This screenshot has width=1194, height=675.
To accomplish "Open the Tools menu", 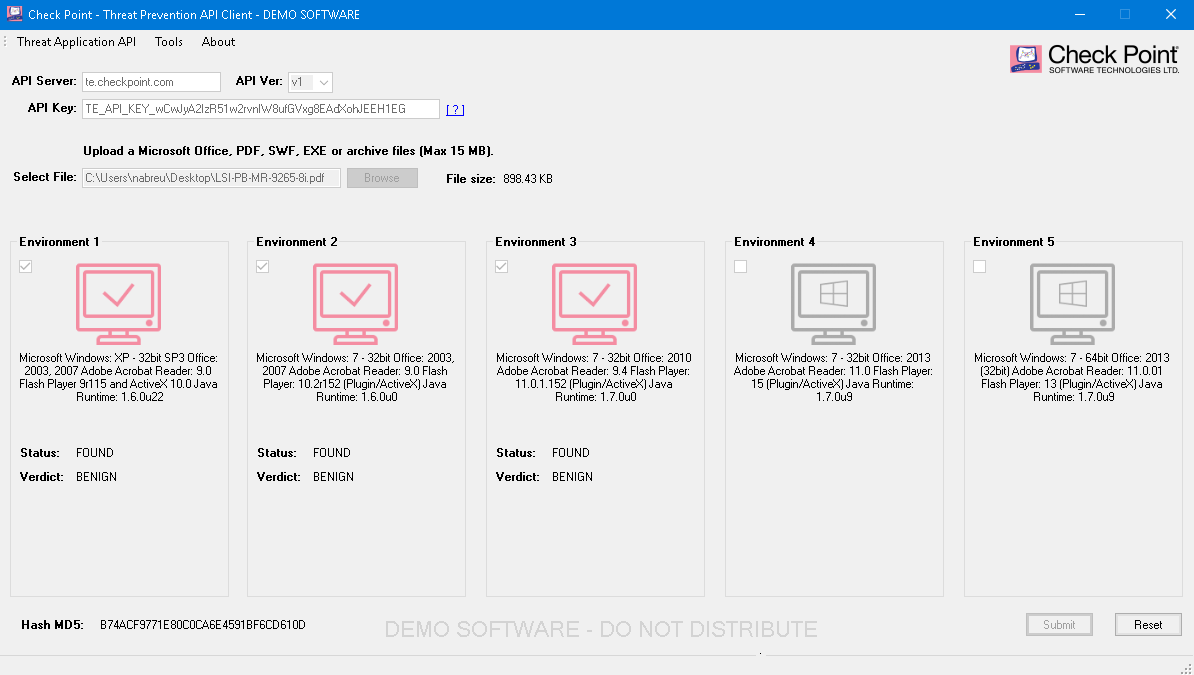I will click(x=168, y=42).
